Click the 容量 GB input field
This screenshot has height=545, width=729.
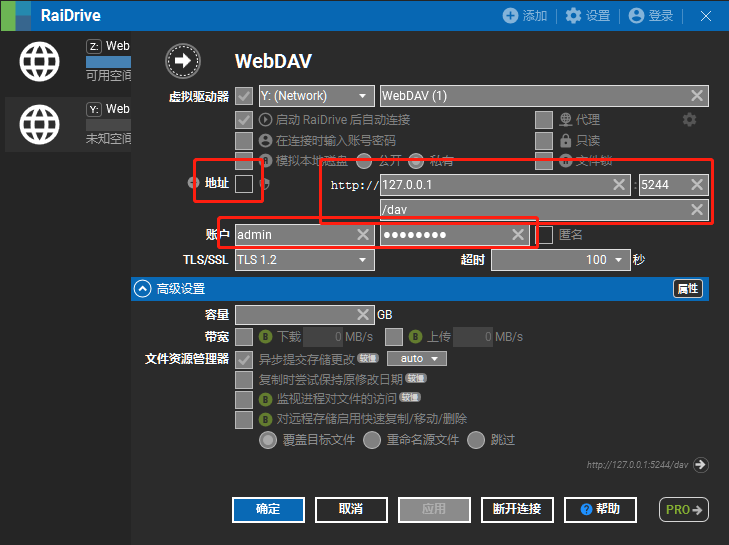(305, 315)
